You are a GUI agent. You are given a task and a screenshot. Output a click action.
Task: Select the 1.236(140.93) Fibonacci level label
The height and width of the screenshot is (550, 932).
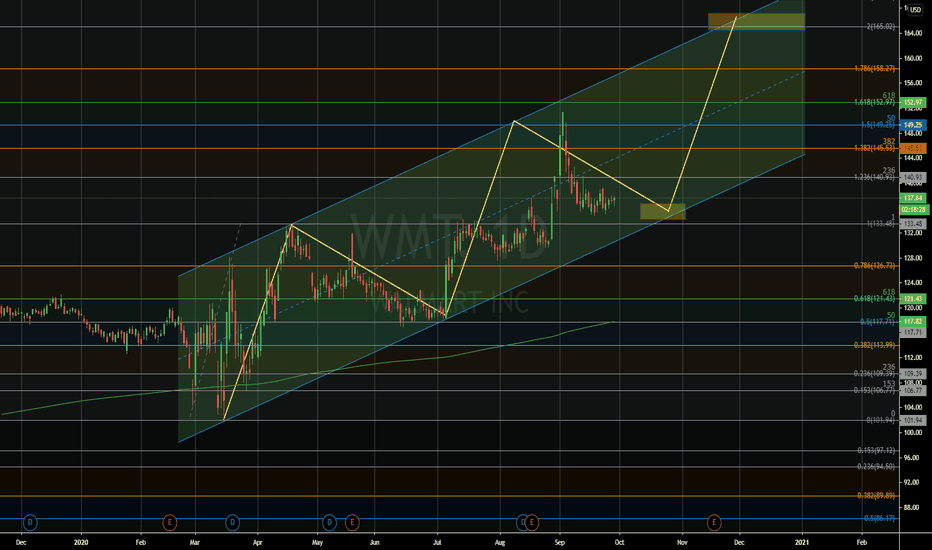point(874,177)
